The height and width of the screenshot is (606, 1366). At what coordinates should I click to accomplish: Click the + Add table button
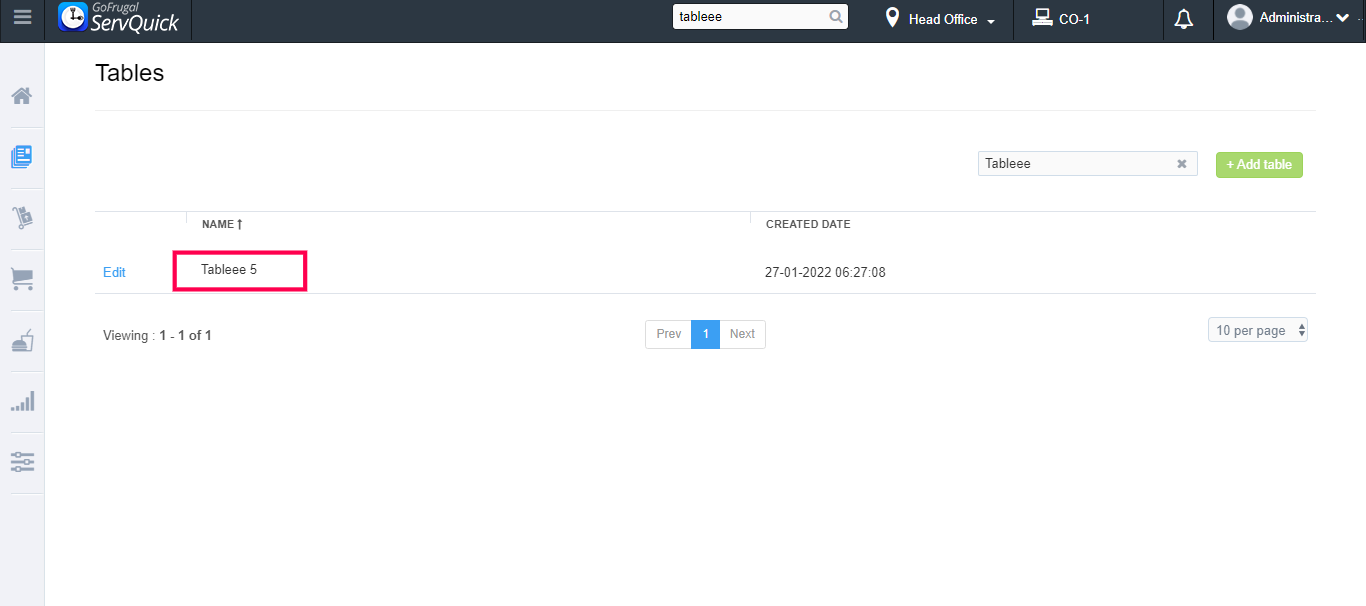pyautogui.click(x=1259, y=165)
